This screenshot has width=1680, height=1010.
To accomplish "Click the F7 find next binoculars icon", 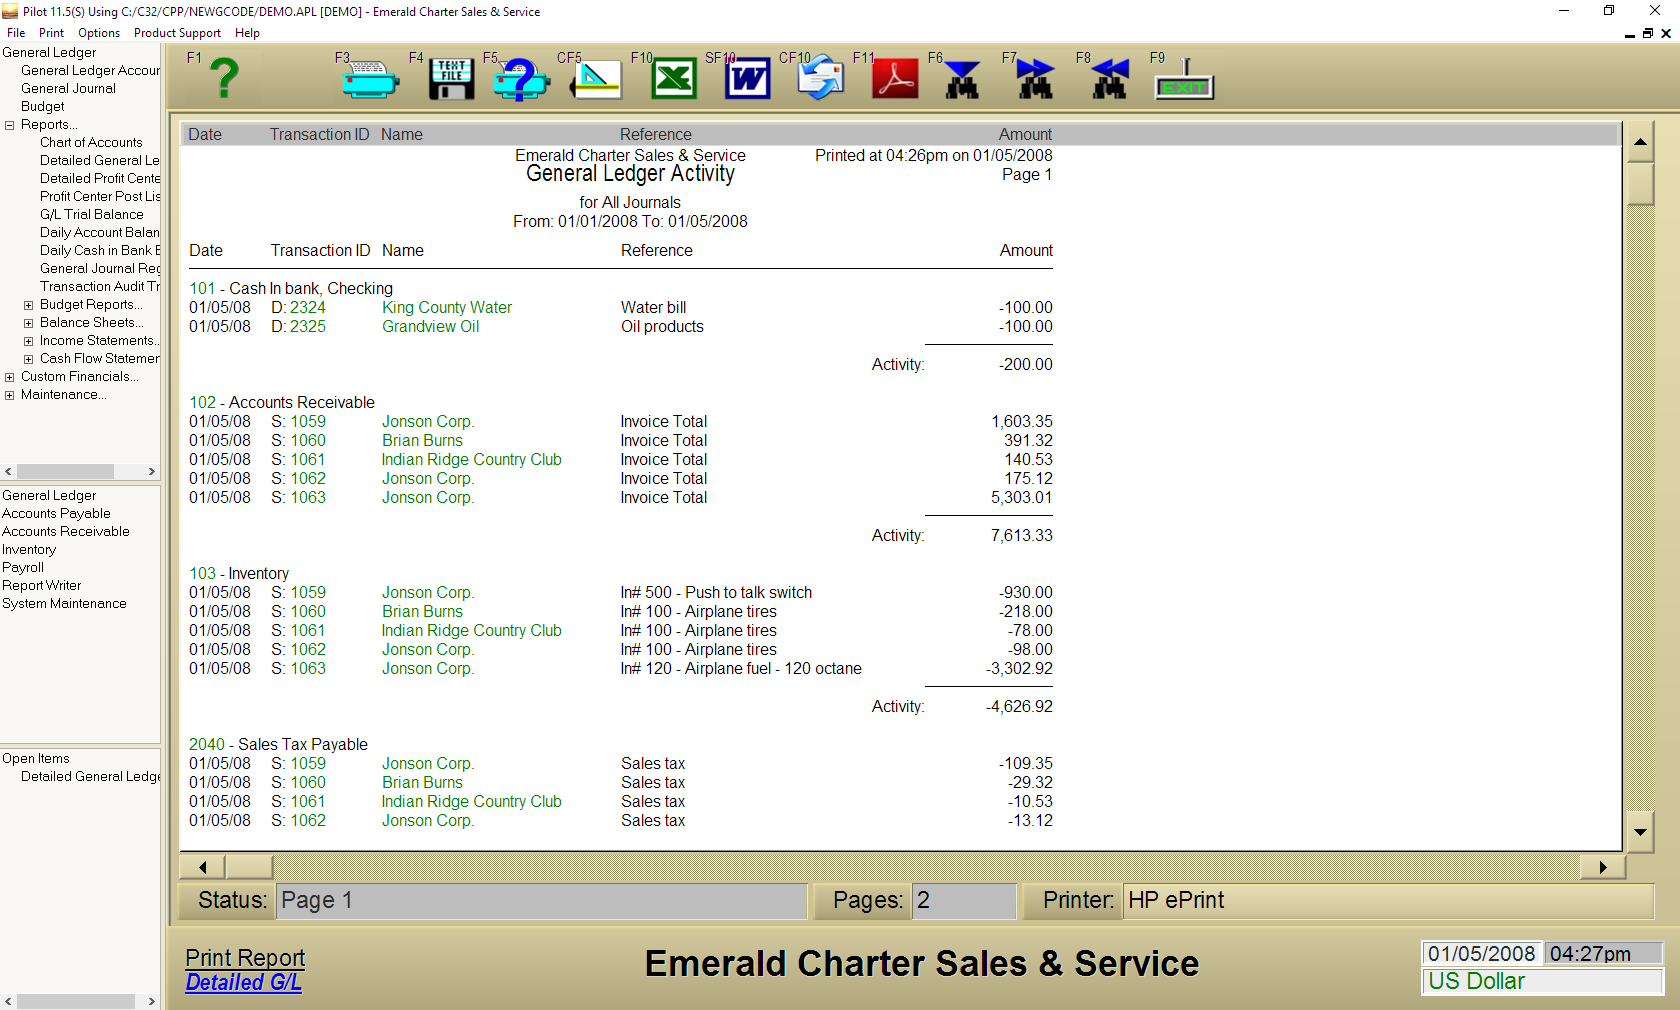I will click(1035, 79).
